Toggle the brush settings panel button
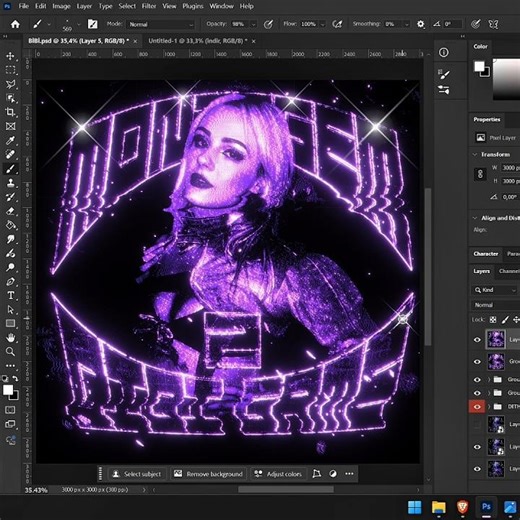The width and height of the screenshot is (520, 520). point(92,24)
